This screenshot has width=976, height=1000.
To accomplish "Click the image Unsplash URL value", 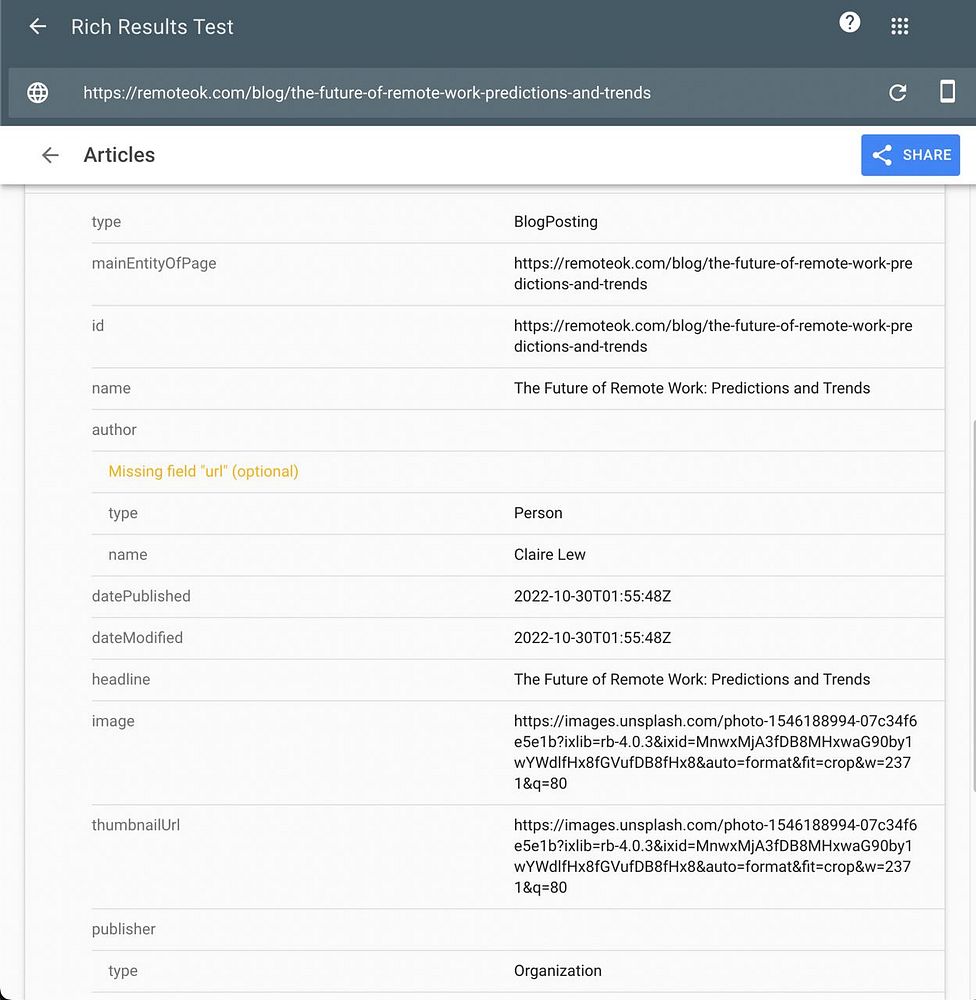I will tap(715, 752).
